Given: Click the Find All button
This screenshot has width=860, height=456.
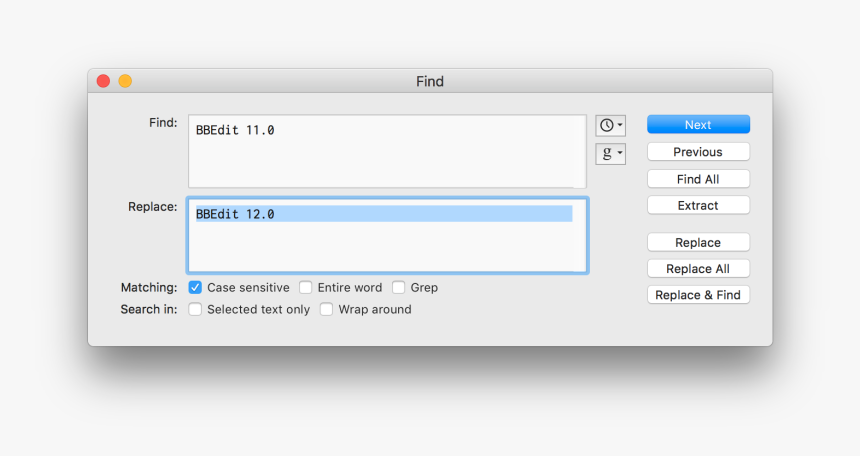Looking at the screenshot, I should [698, 179].
